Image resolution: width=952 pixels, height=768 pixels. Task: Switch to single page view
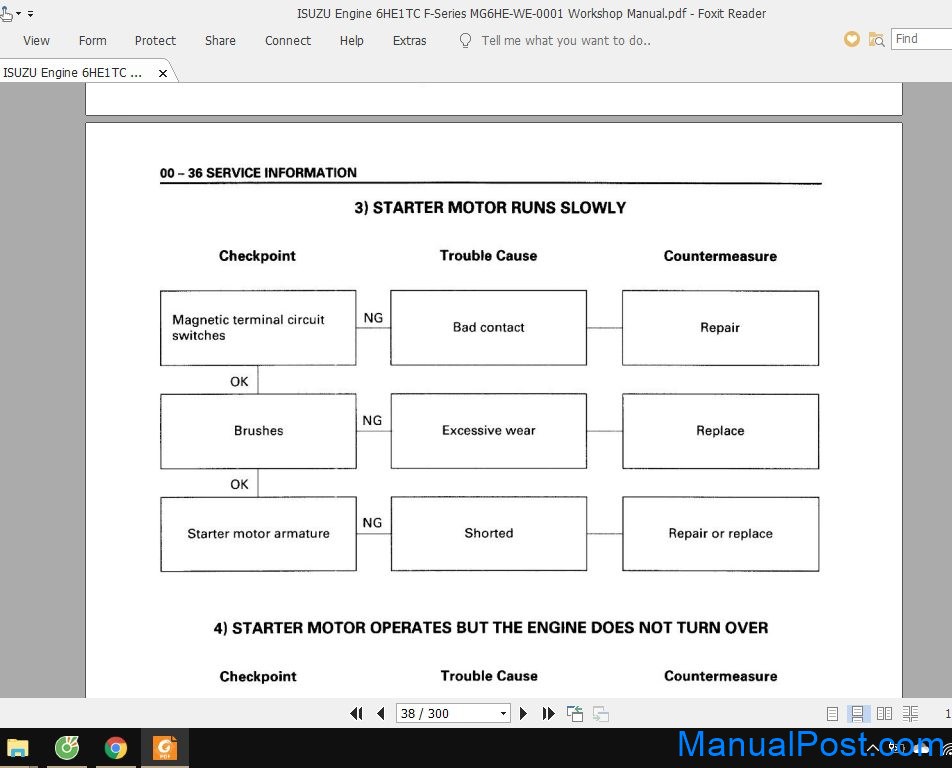click(x=832, y=714)
